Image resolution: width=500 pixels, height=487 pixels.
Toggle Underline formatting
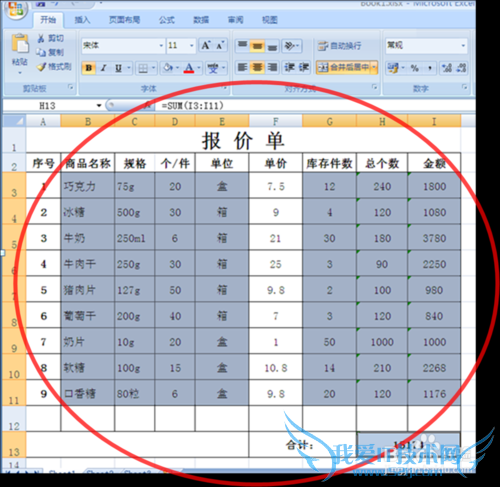point(118,68)
